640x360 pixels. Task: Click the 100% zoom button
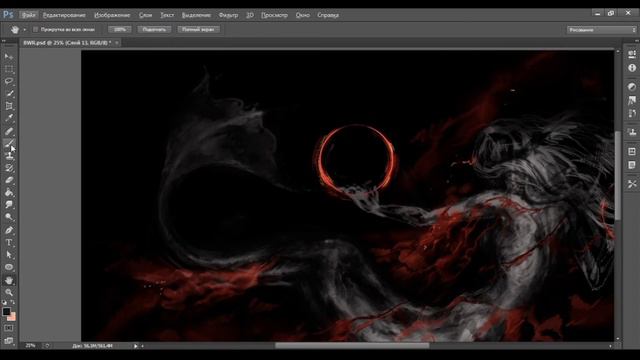pos(120,29)
